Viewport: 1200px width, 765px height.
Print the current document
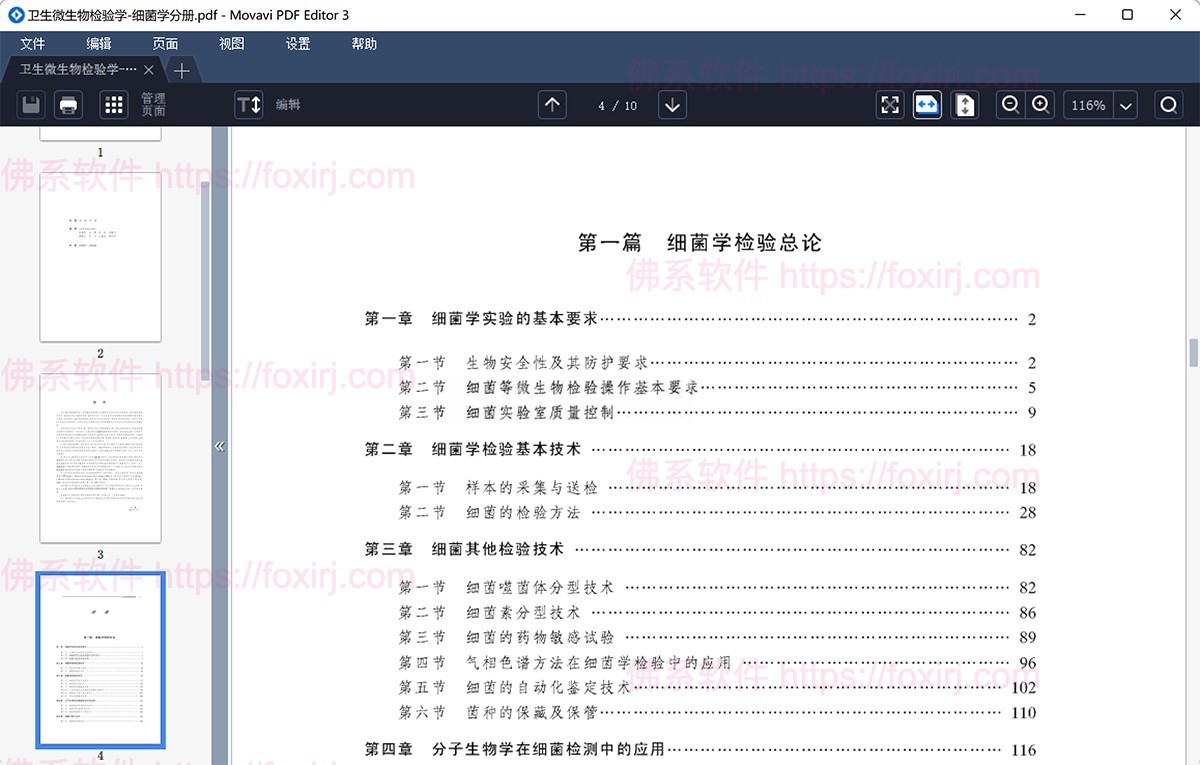pos(68,104)
